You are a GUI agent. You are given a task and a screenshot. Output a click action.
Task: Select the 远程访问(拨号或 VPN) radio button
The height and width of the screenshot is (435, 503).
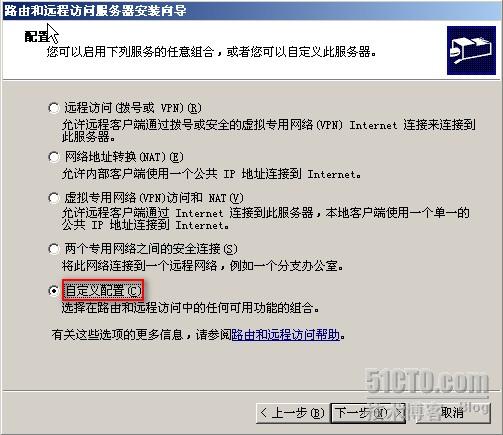(54, 108)
